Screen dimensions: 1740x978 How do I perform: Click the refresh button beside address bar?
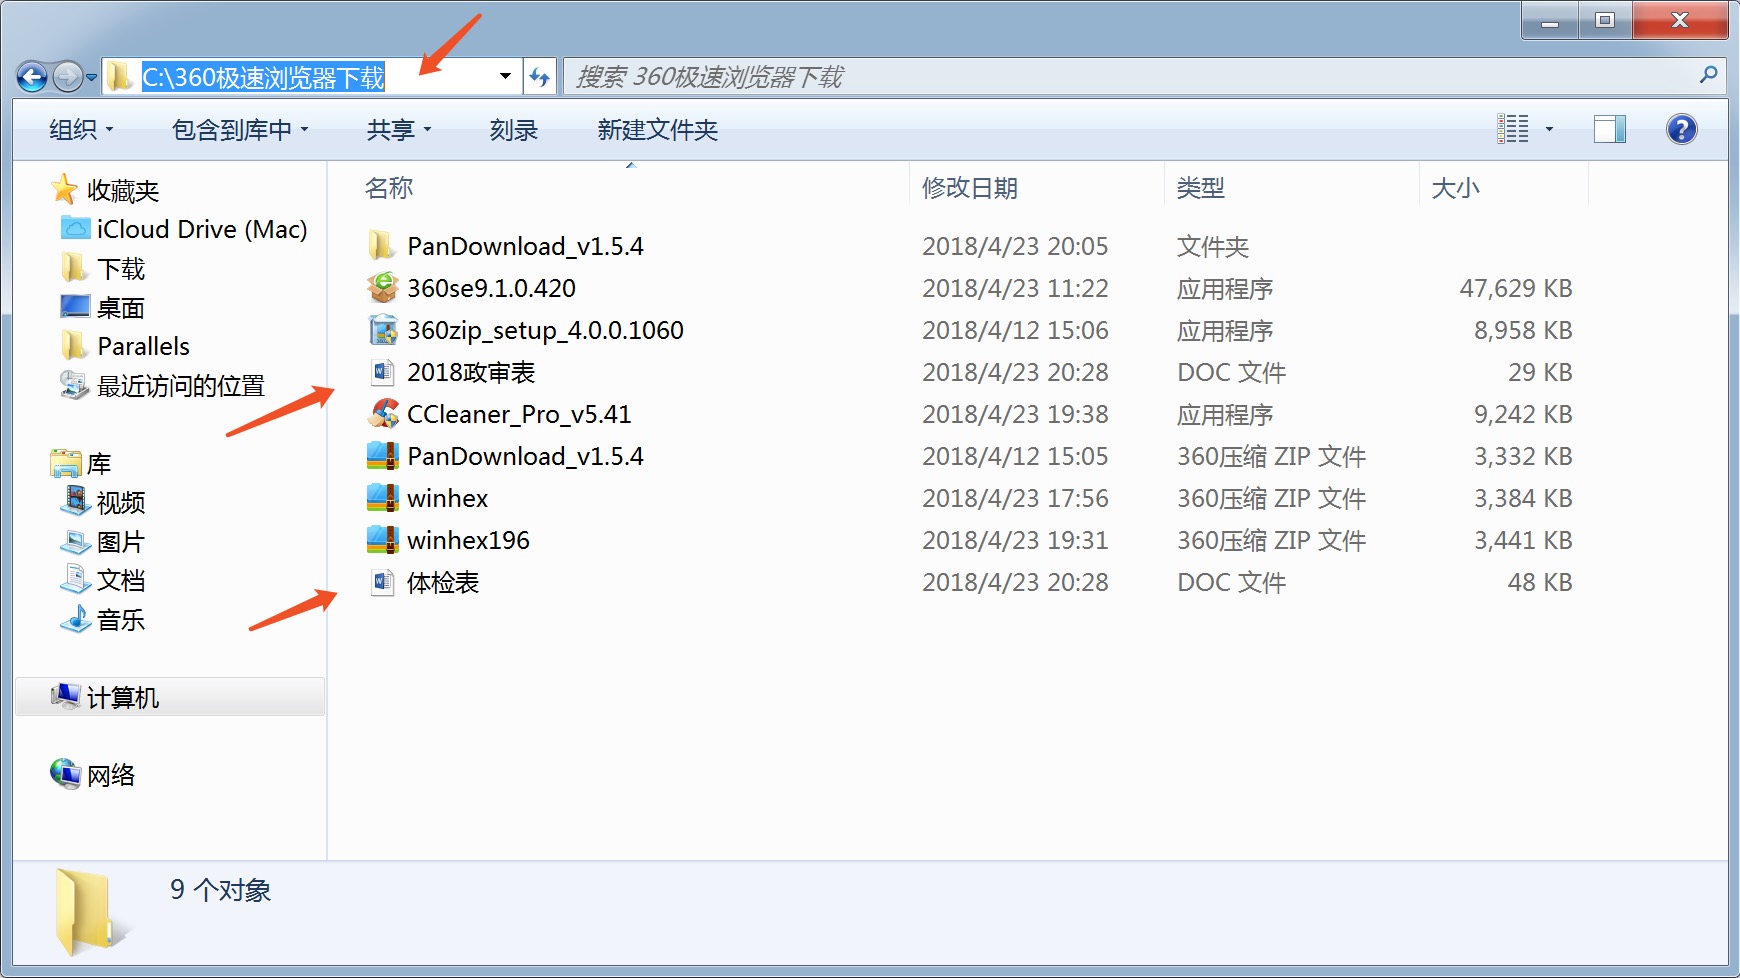(539, 76)
